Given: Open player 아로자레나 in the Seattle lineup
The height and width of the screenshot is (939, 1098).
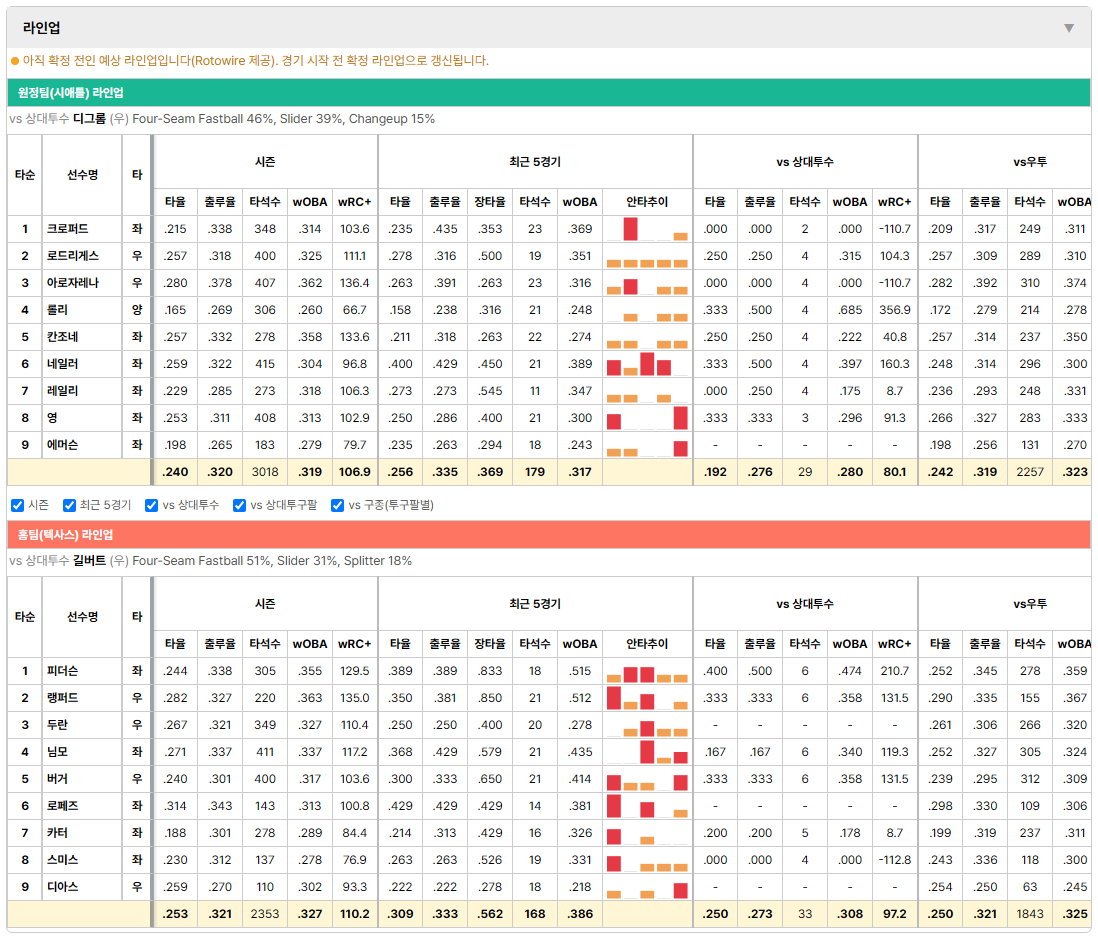Looking at the screenshot, I should pos(73,283).
